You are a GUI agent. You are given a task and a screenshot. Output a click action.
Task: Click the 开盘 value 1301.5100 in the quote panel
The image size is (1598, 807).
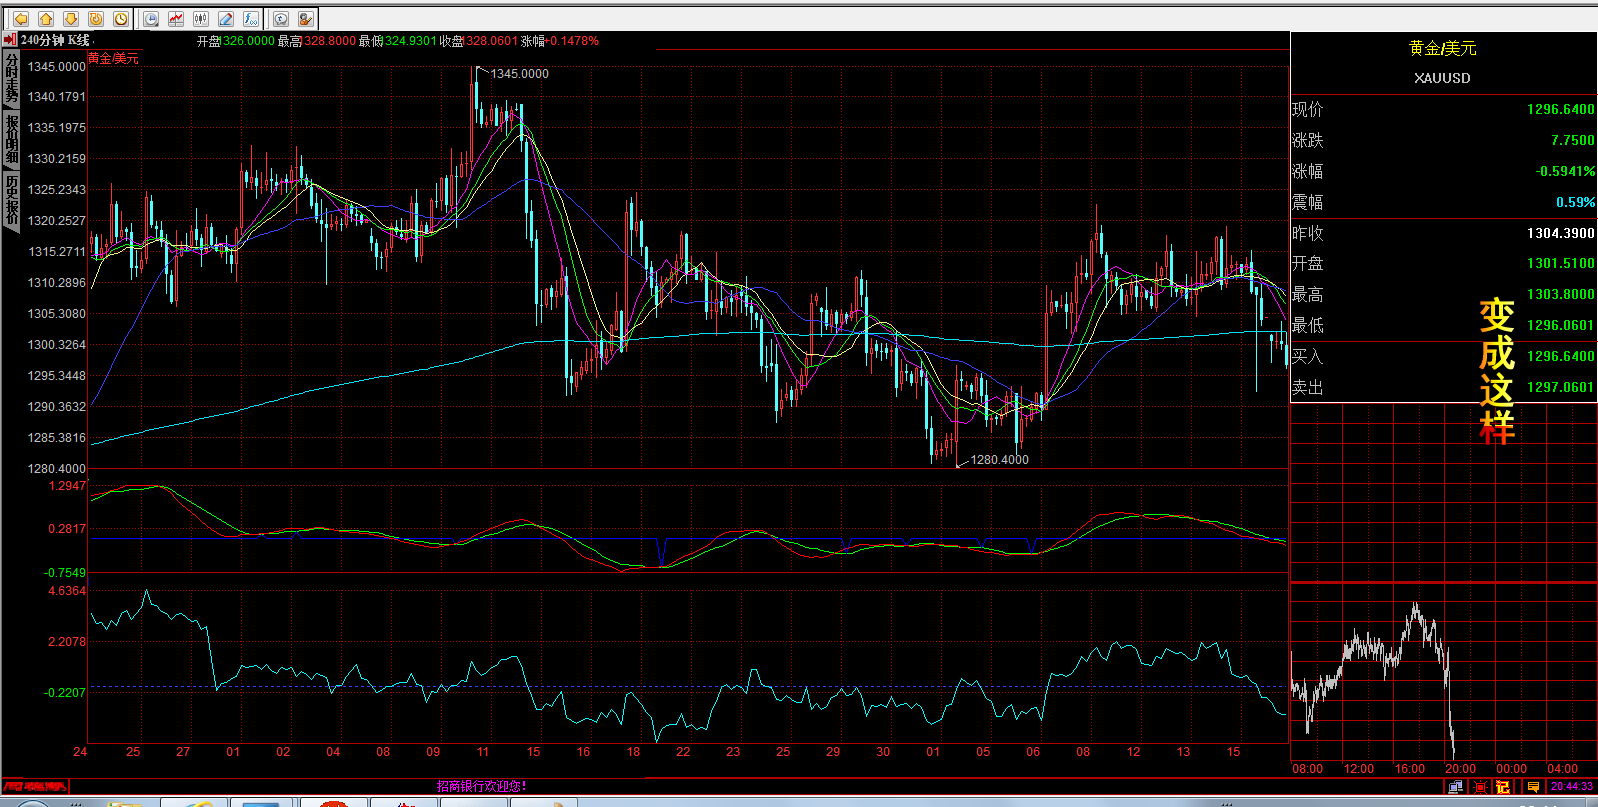click(1560, 264)
